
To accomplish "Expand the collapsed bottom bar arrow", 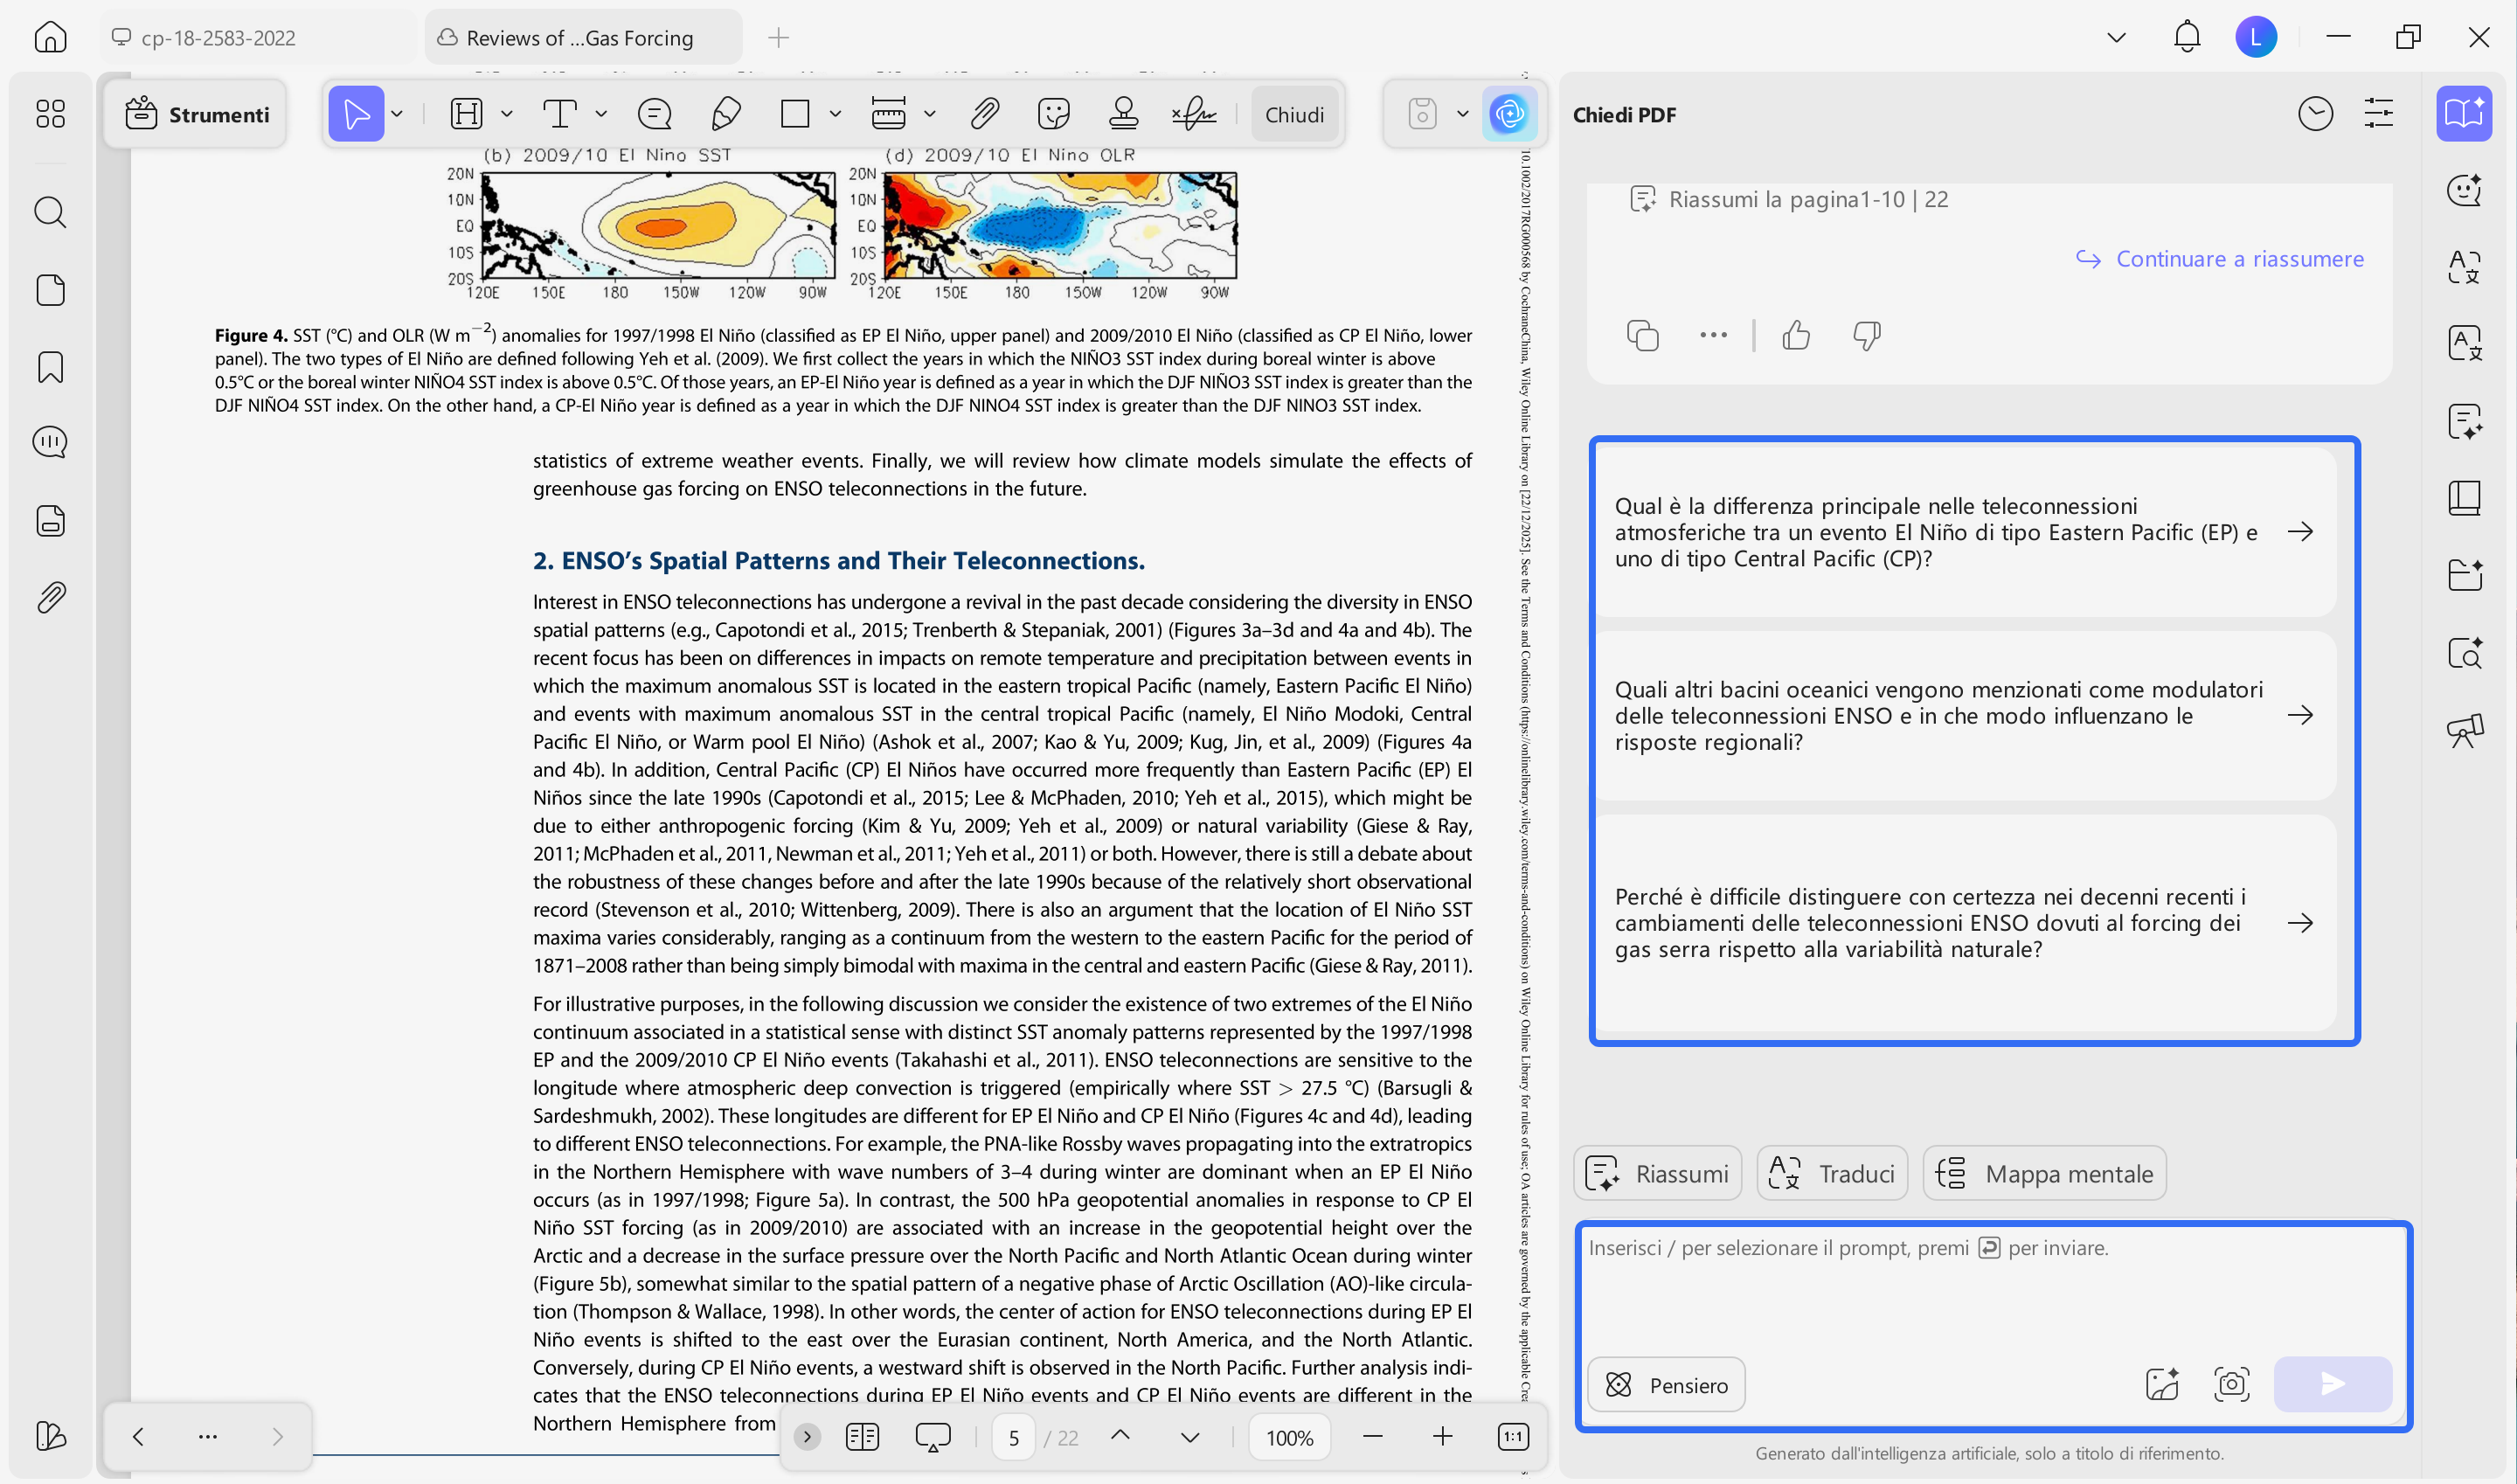I will pyautogui.click(x=807, y=1438).
